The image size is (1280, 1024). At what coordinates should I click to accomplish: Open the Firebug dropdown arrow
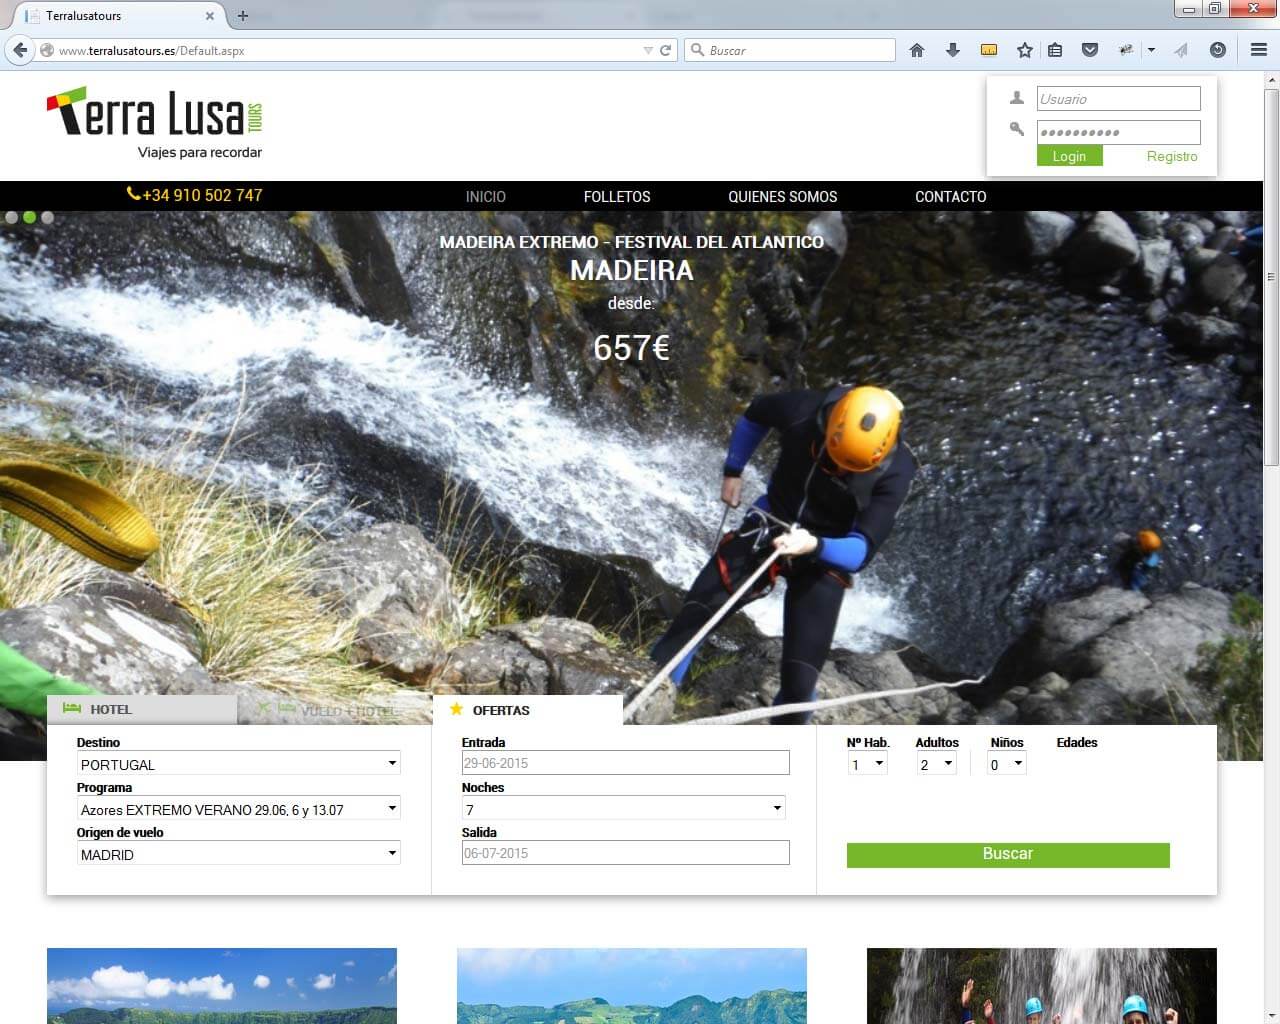pyautogui.click(x=1151, y=50)
